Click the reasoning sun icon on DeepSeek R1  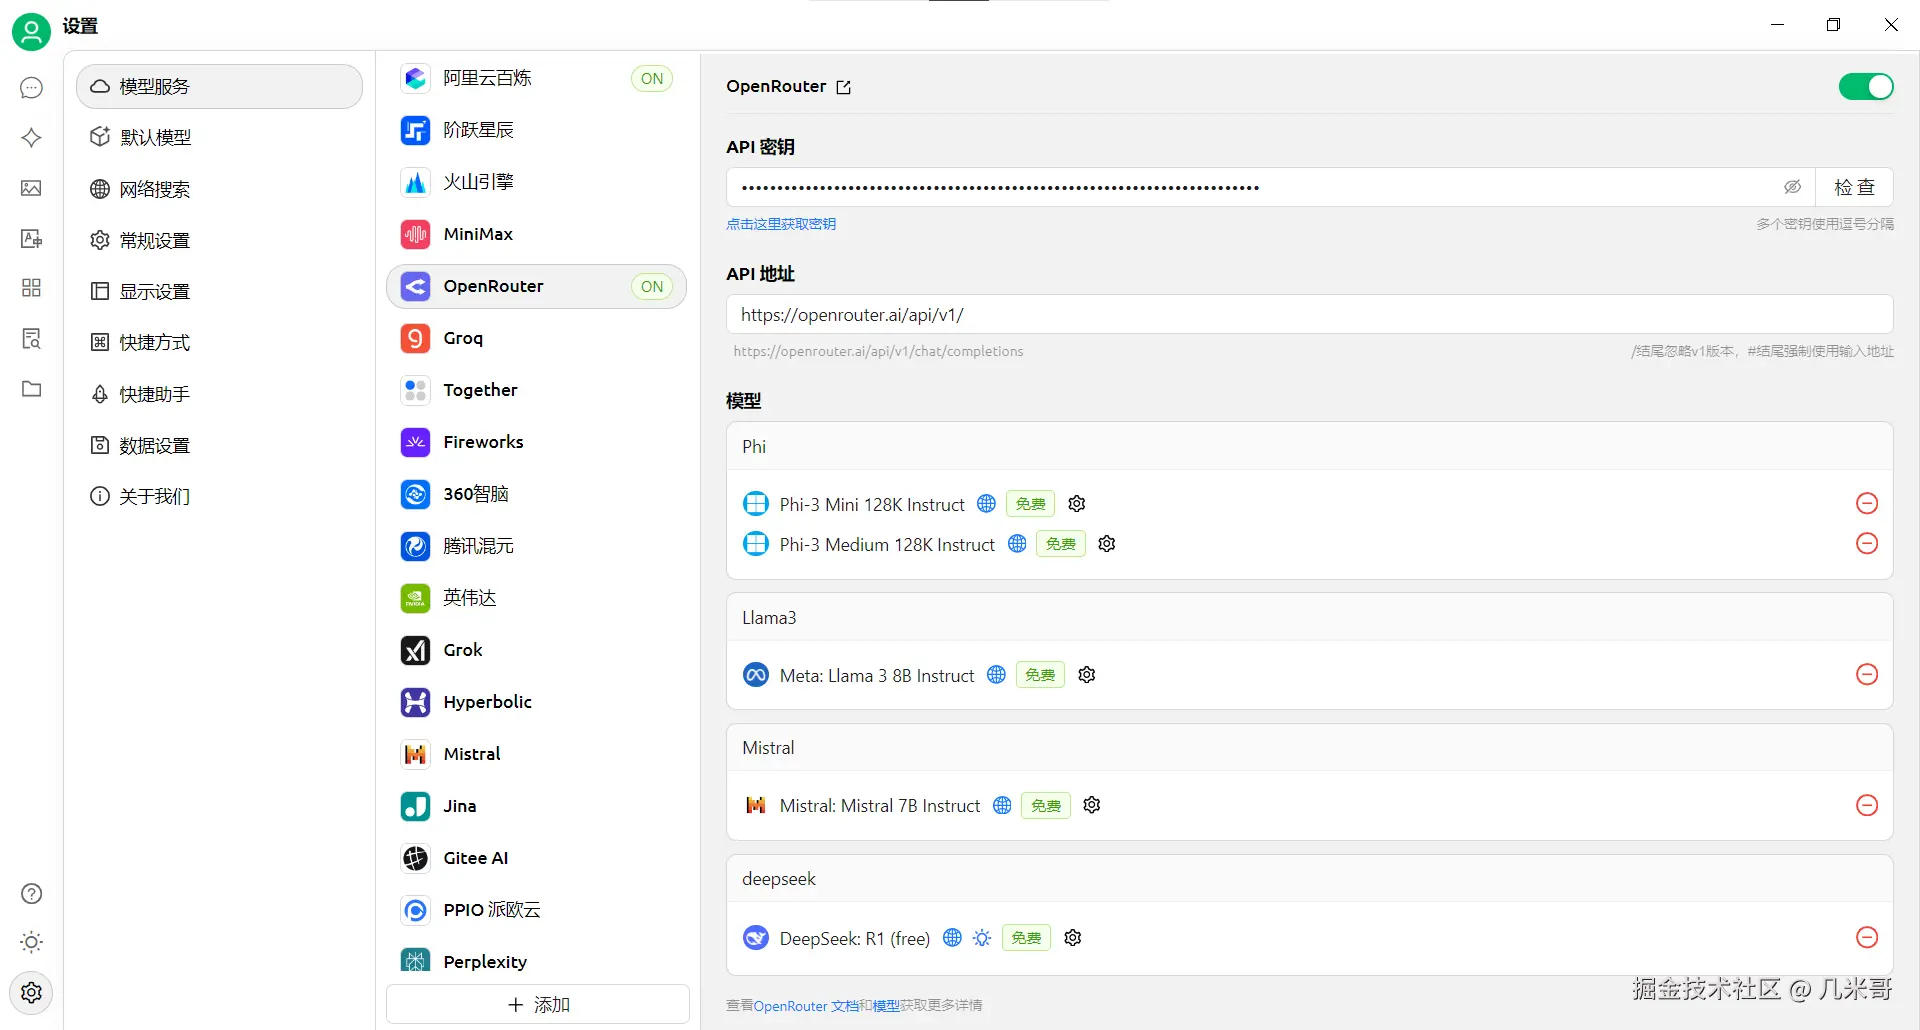[x=982, y=938]
